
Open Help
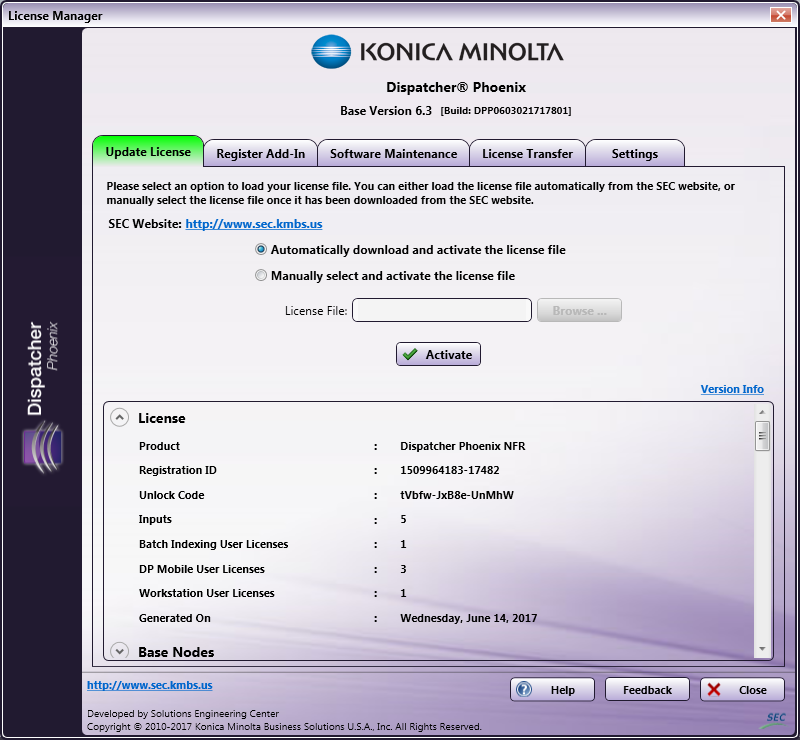(552, 689)
